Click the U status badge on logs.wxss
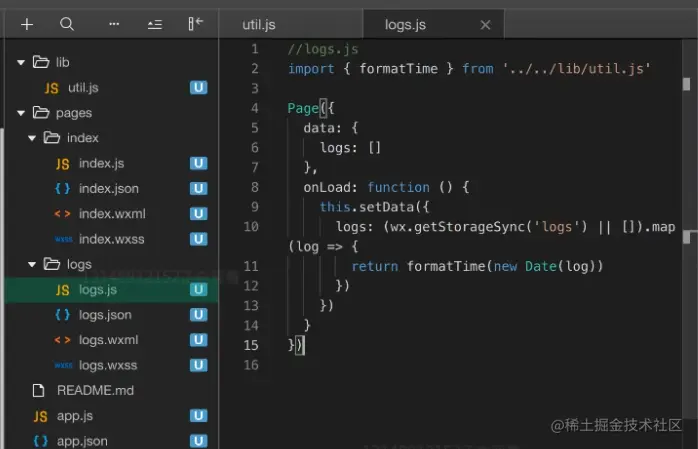The height and width of the screenshot is (449, 698). point(199,365)
